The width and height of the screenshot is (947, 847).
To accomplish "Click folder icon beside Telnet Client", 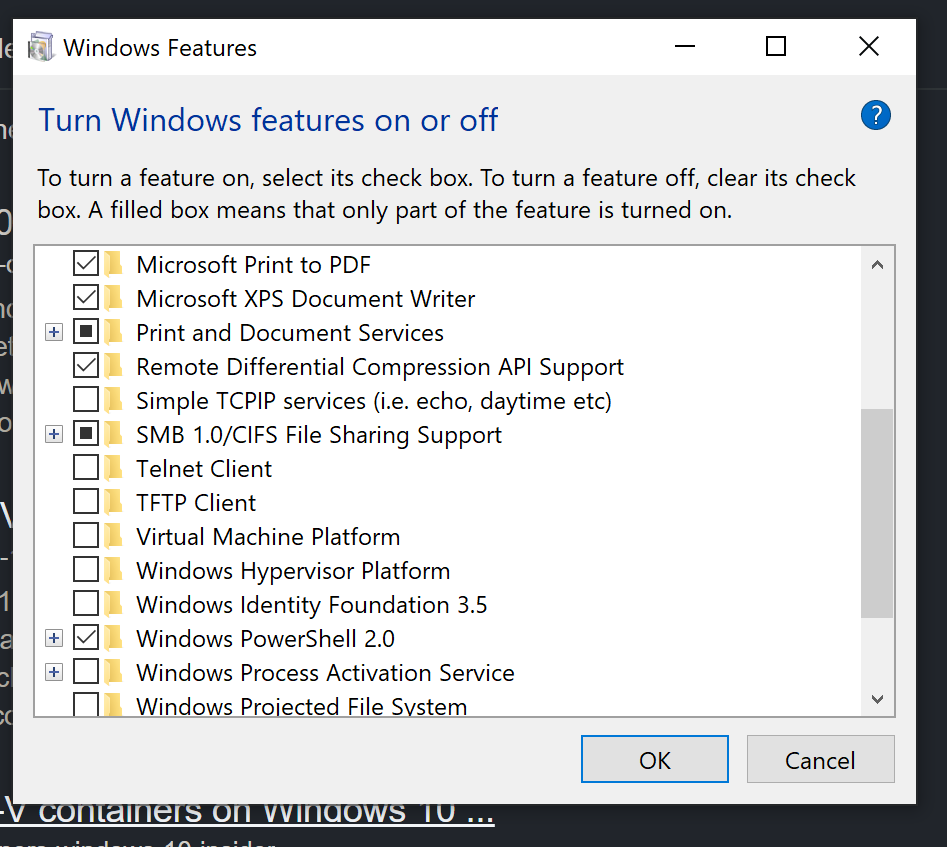I will tap(114, 468).
